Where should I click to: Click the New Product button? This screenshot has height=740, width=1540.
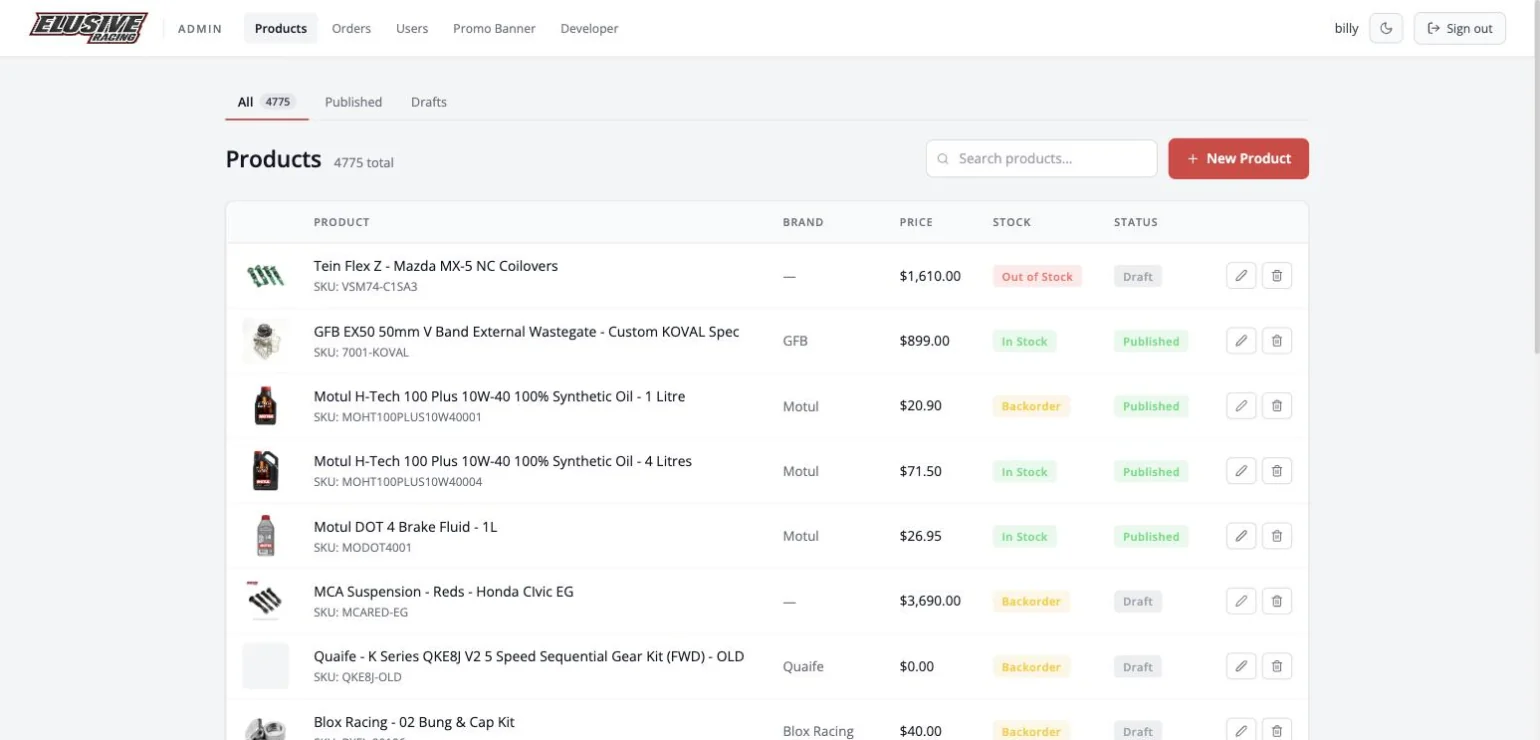pyautogui.click(x=1238, y=158)
